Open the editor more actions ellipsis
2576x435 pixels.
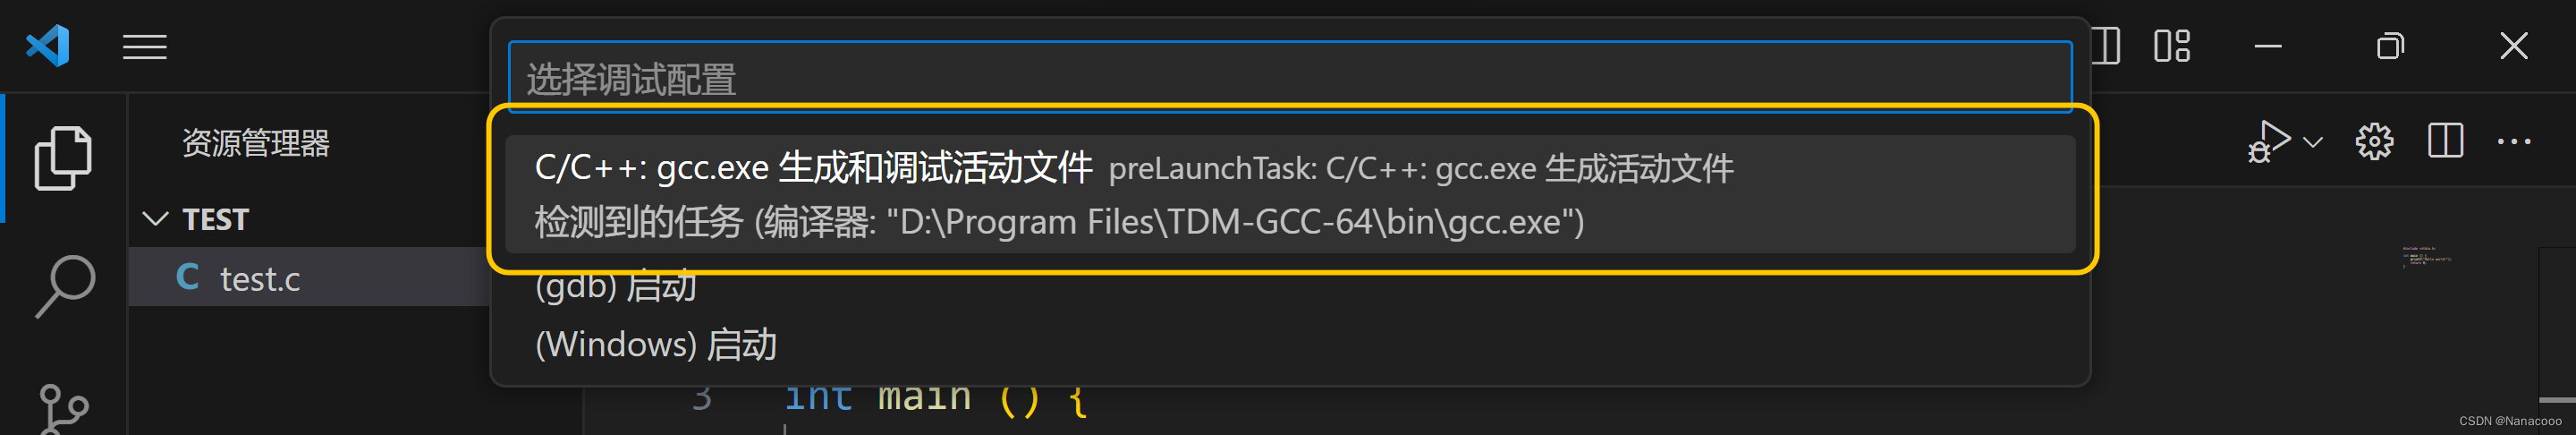pyautogui.click(x=2514, y=142)
